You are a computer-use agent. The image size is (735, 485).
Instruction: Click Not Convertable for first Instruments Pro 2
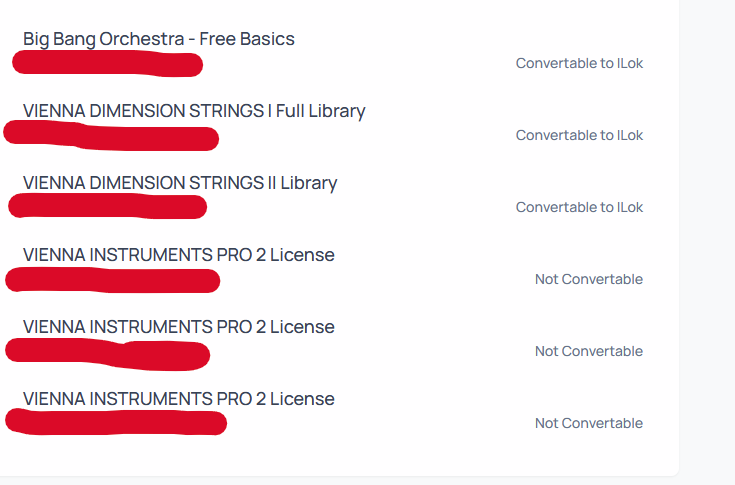pyautogui.click(x=589, y=279)
